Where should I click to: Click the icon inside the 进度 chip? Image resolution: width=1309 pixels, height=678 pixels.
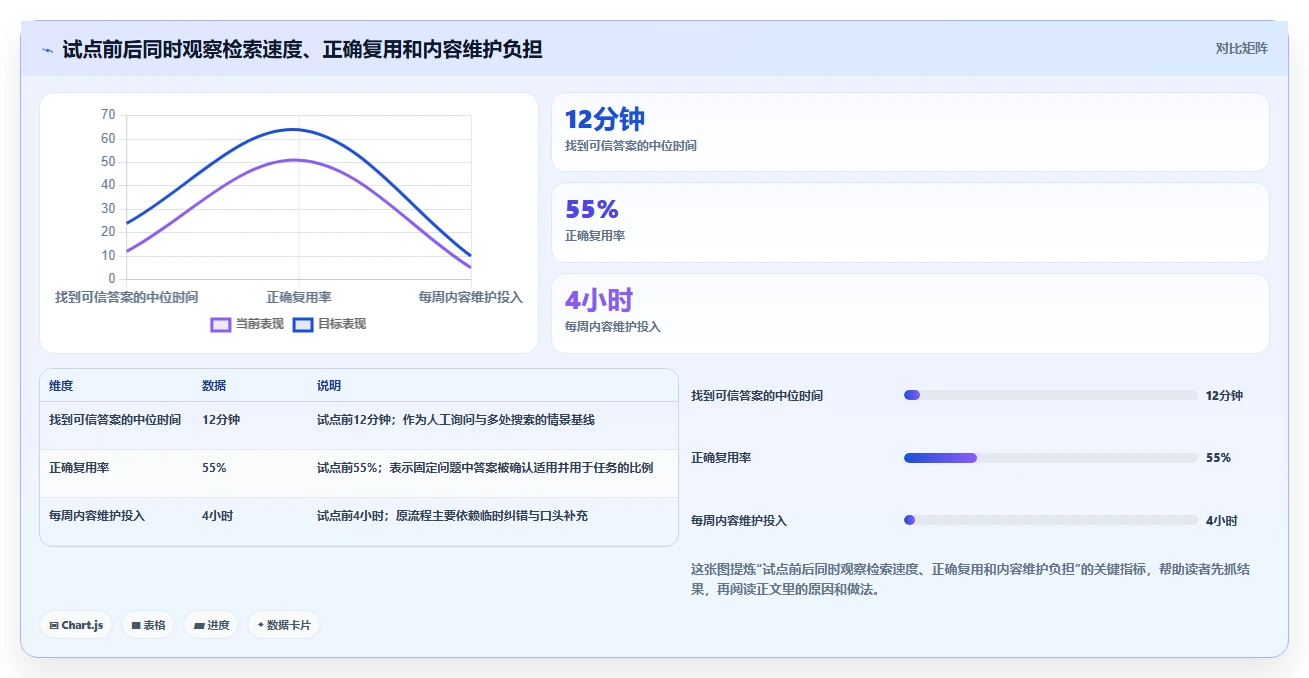tap(199, 625)
